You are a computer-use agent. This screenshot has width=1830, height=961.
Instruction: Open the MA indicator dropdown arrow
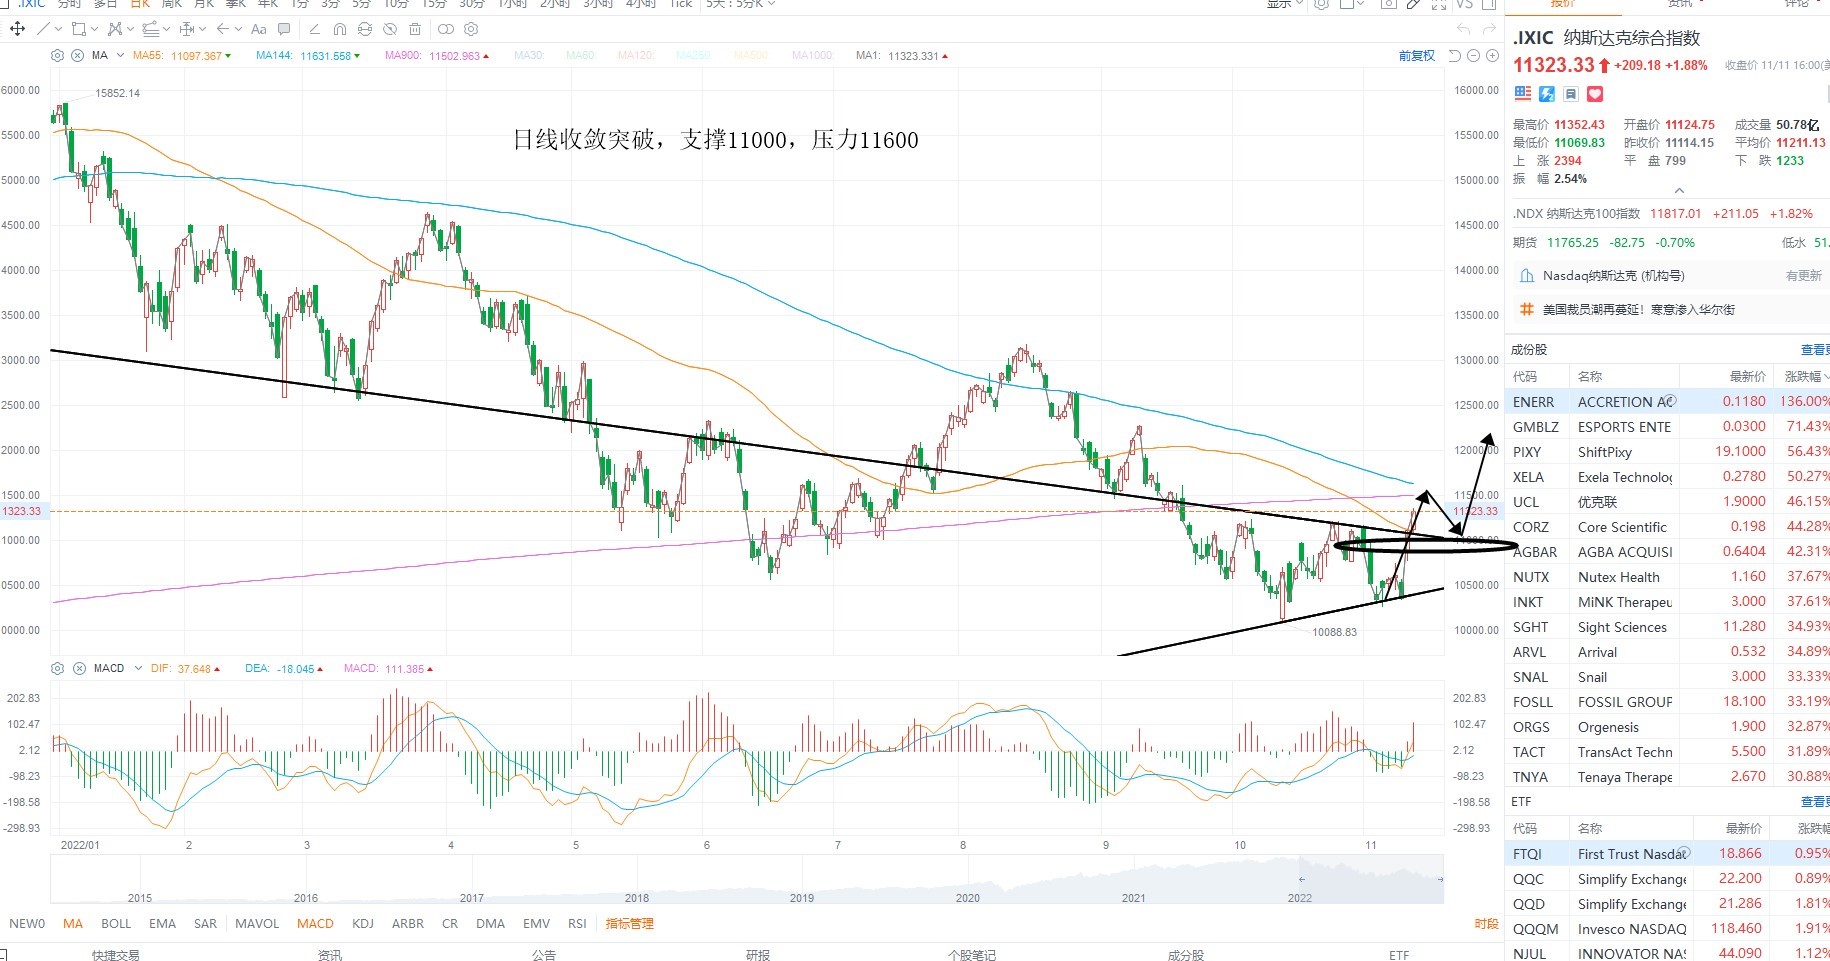click(120, 56)
